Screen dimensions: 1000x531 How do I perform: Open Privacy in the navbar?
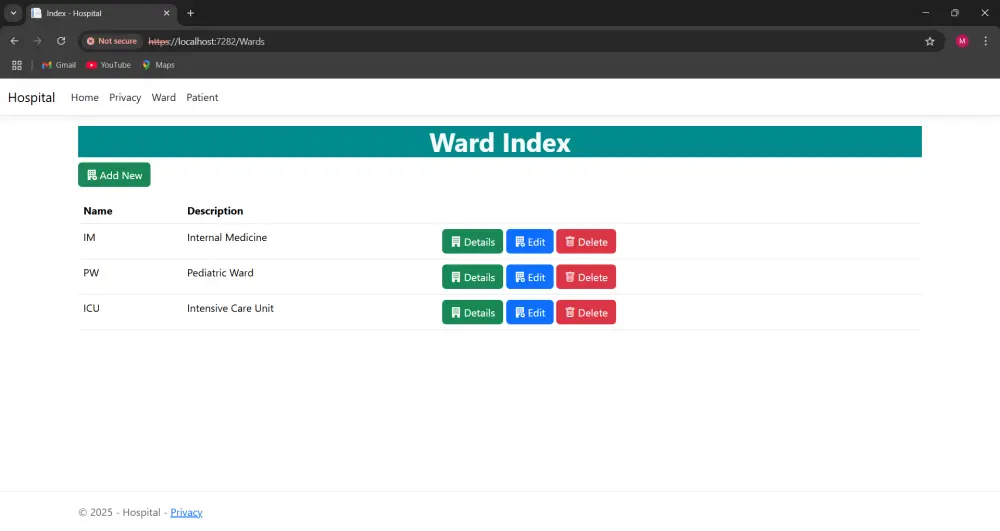(x=125, y=98)
